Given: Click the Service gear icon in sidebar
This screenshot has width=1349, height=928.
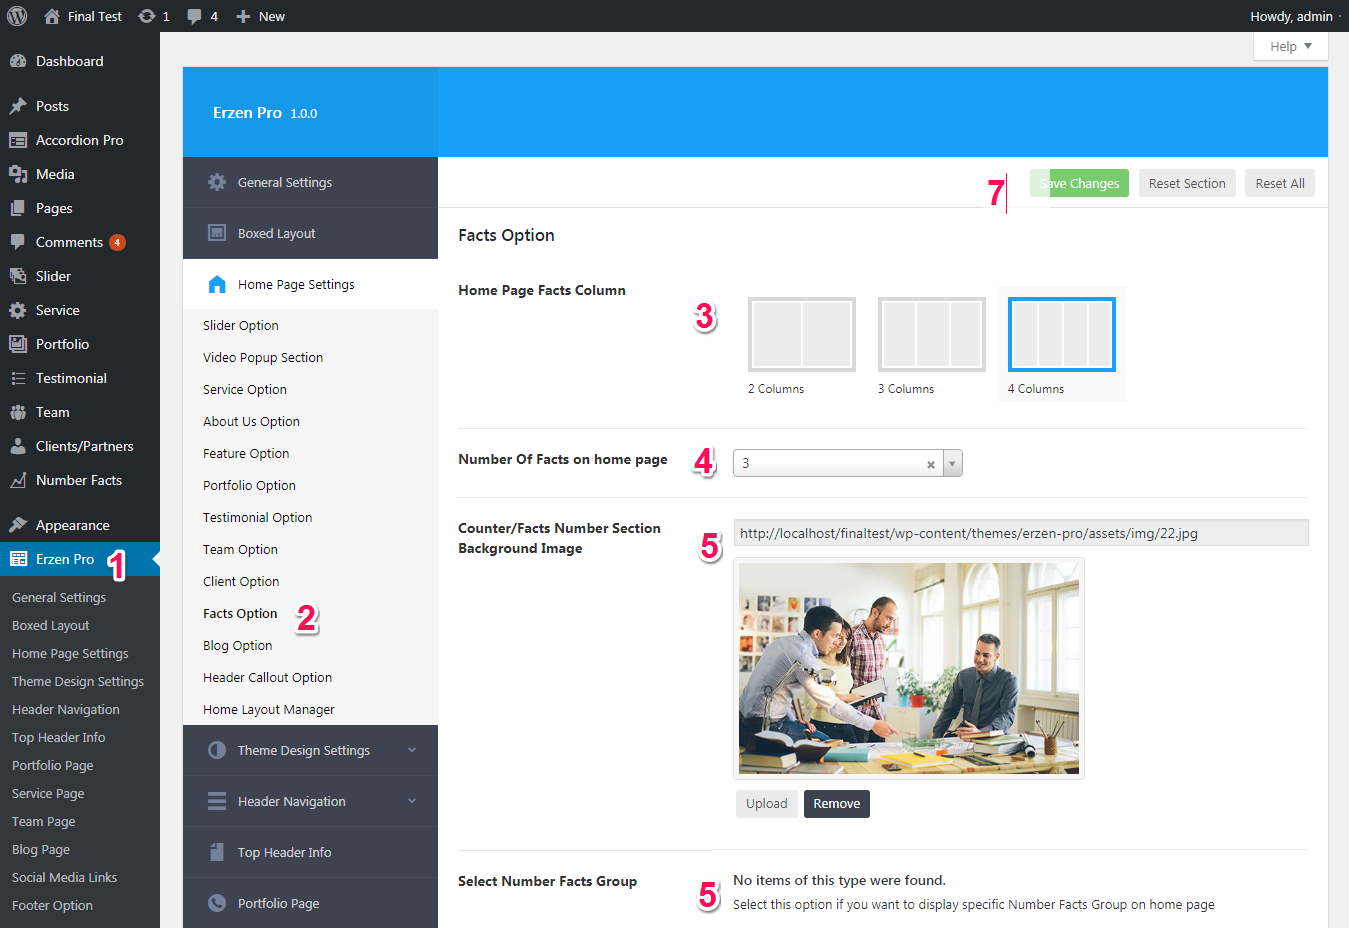Looking at the screenshot, I should (18, 310).
